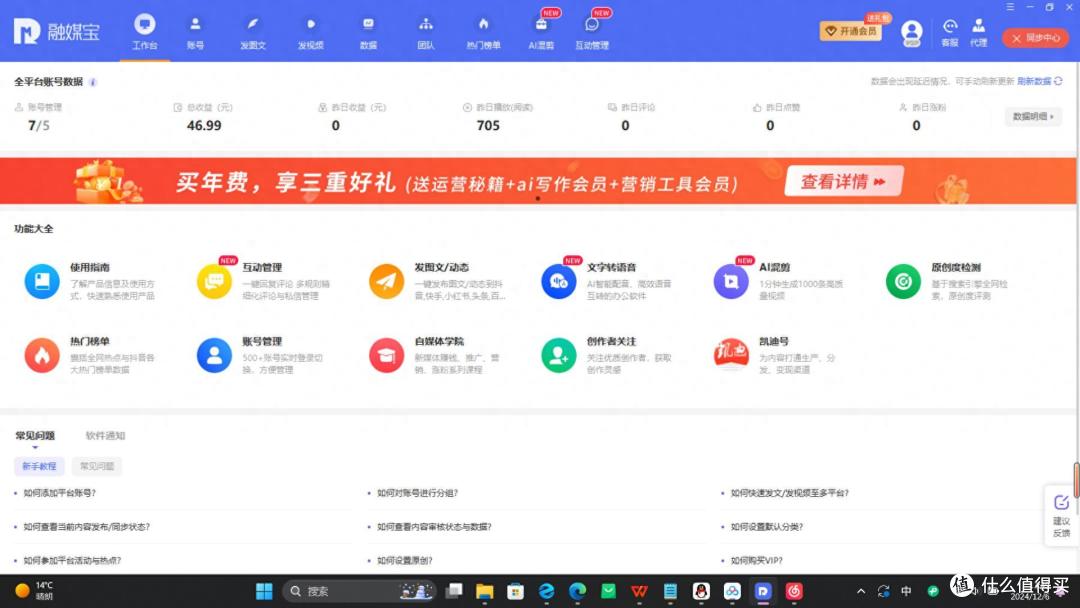Open 如何查看当前内容发布/同步状态? question

tap(87, 527)
